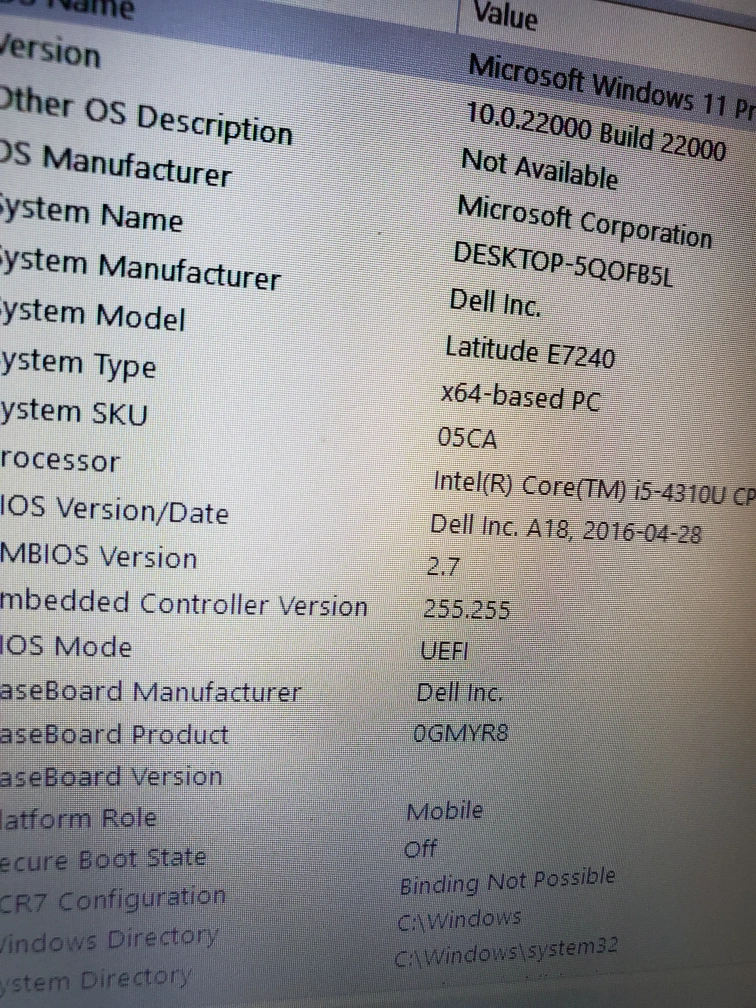Select the Intel Core i5-4310U value

pos(594,489)
